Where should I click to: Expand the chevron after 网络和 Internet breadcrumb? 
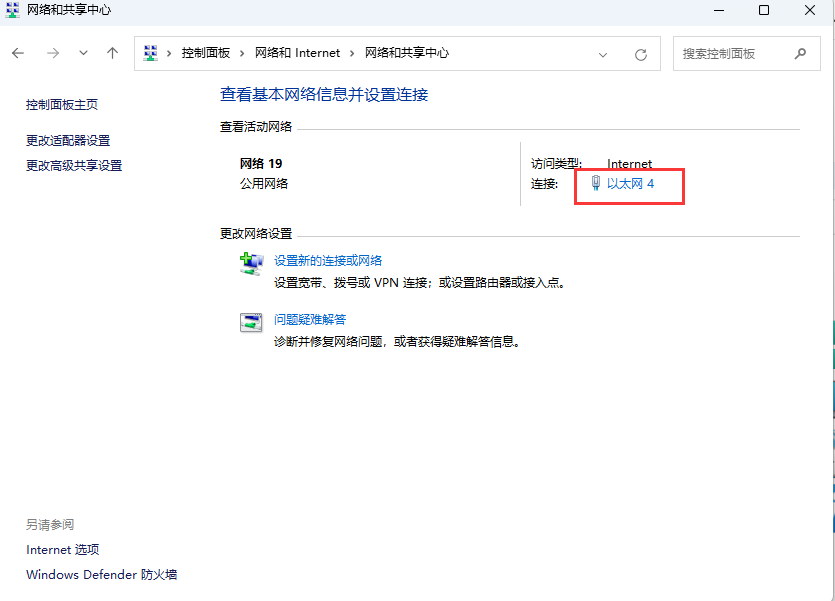[x=352, y=53]
